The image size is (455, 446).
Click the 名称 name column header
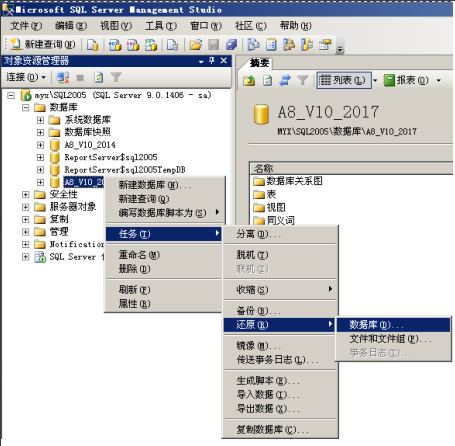351,169
